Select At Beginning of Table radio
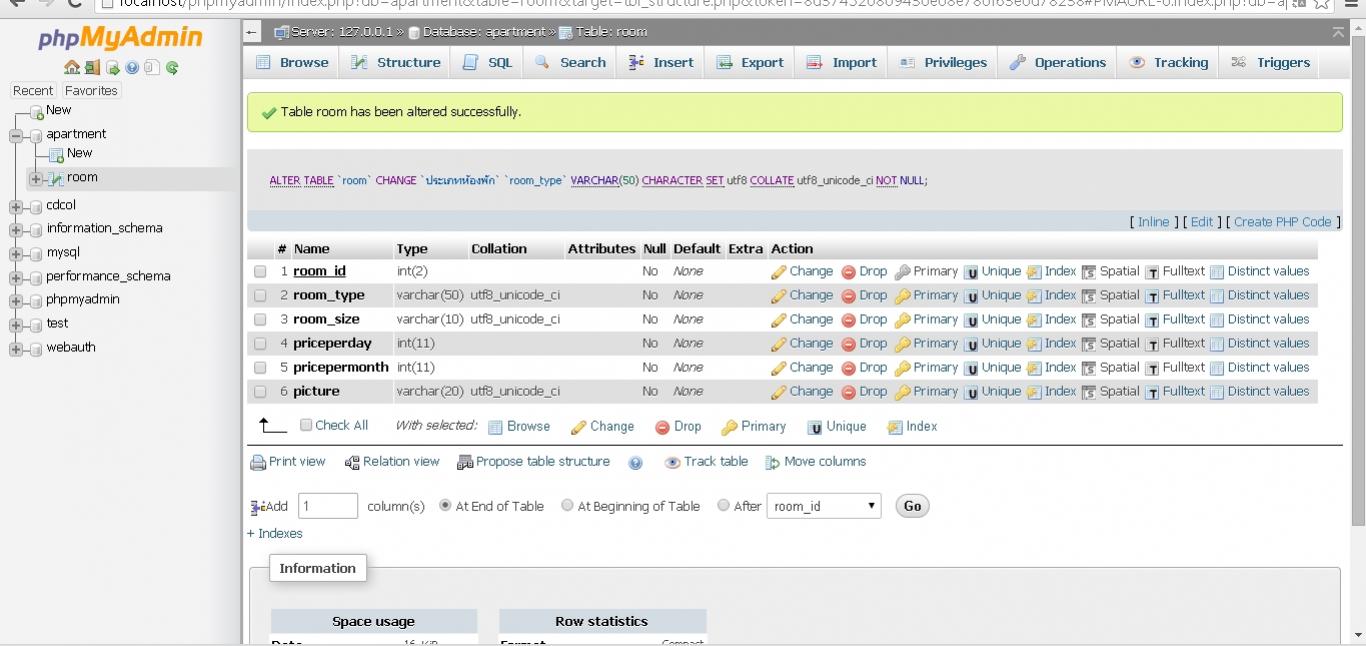The width and height of the screenshot is (1366, 646). coord(567,505)
